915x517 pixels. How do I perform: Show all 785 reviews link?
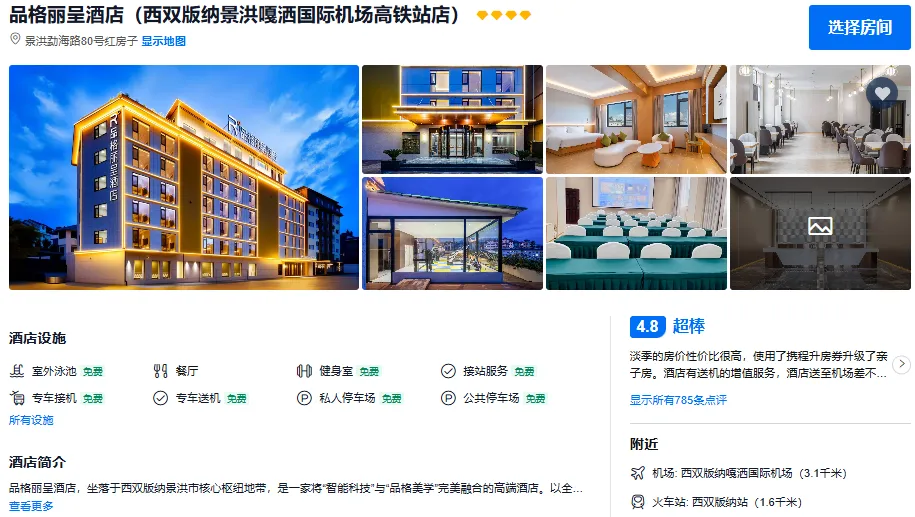point(678,400)
